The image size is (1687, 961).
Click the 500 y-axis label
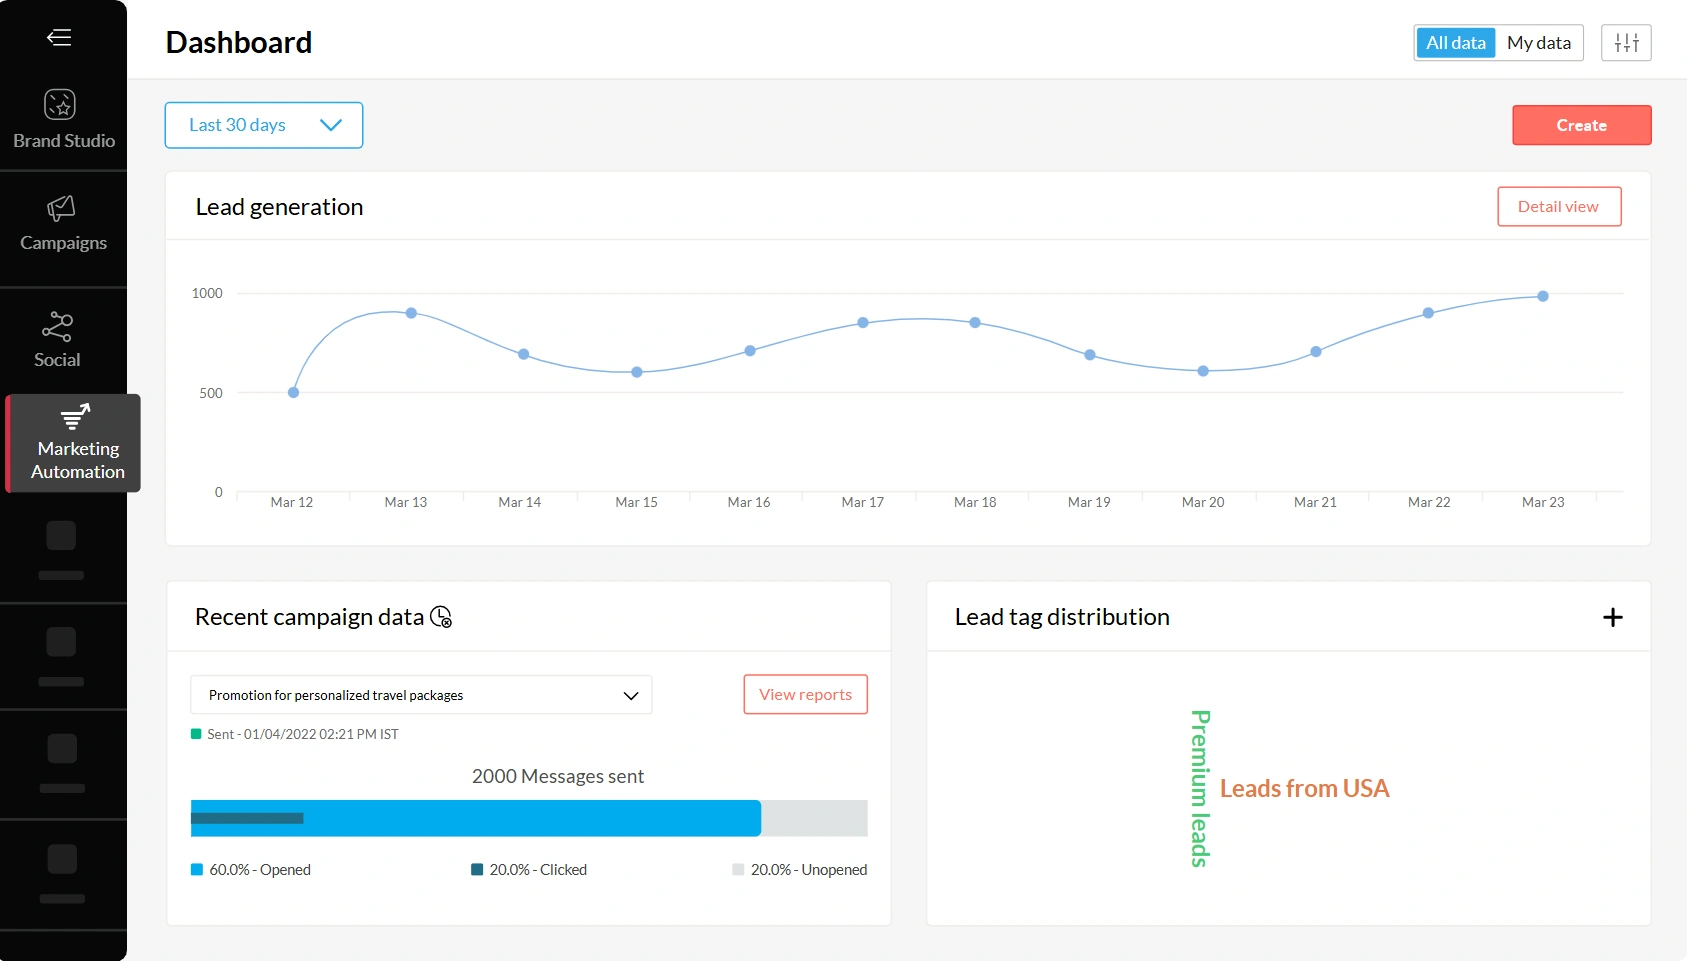tap(211, 393)
